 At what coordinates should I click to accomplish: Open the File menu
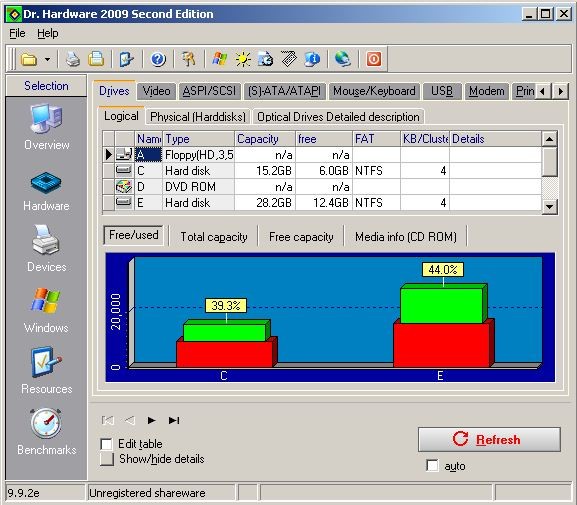pyautogui.click(x=17, y=33)
